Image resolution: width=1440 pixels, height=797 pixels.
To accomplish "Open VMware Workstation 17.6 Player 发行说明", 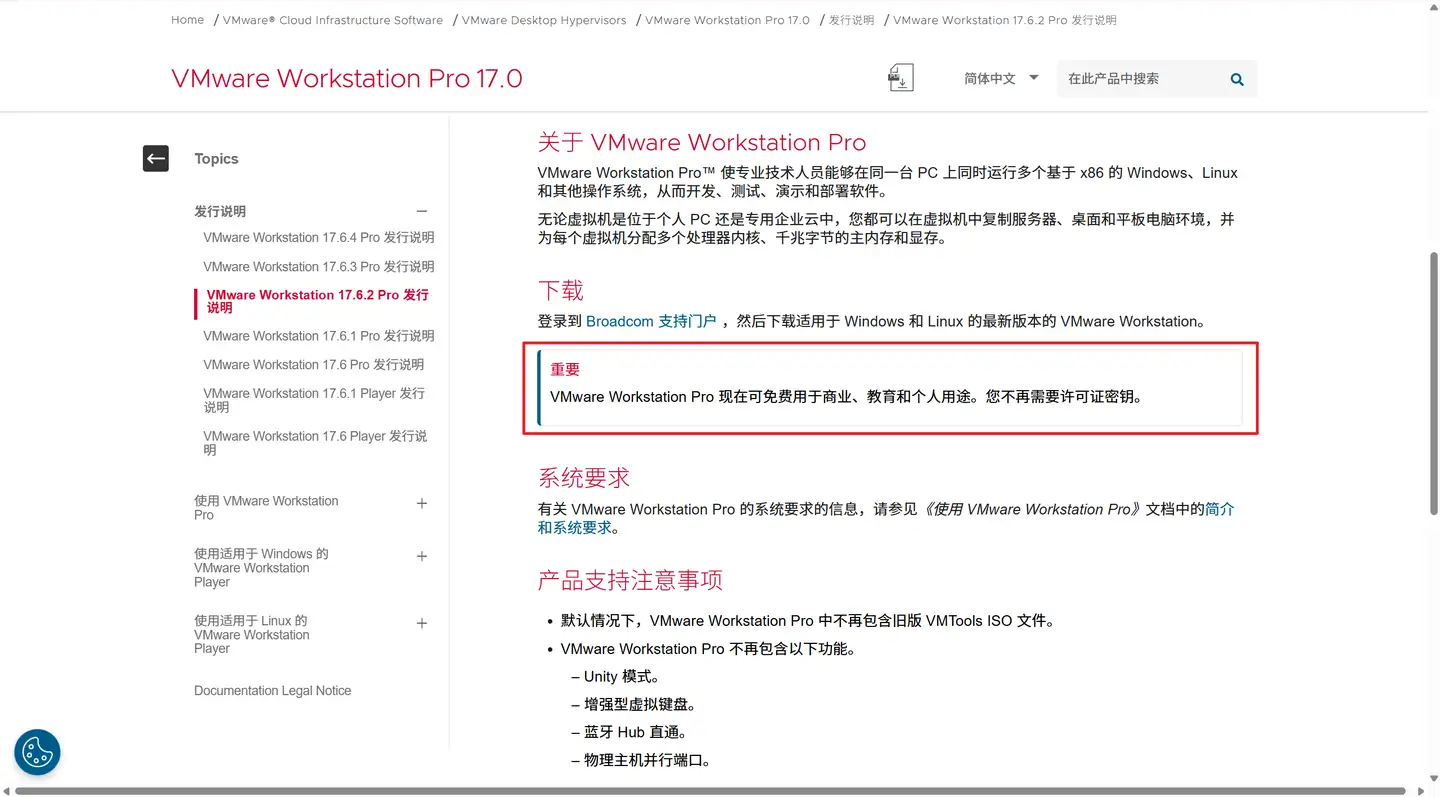I will coord(315,443).
